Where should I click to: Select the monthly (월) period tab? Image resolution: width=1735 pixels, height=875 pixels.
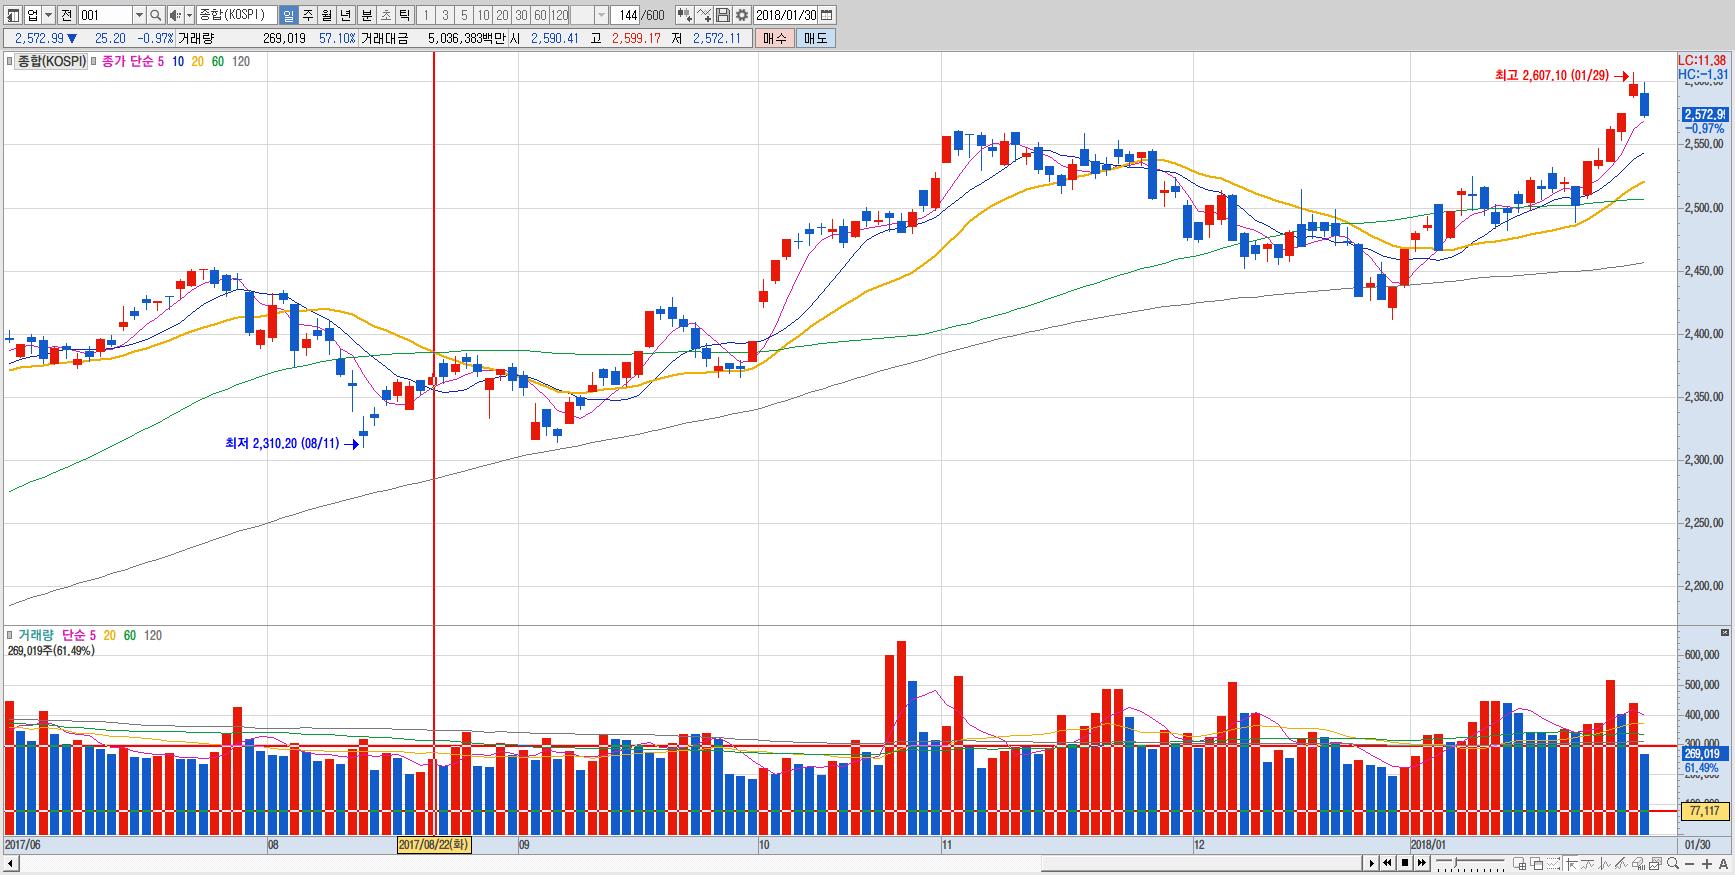point(326,15)
